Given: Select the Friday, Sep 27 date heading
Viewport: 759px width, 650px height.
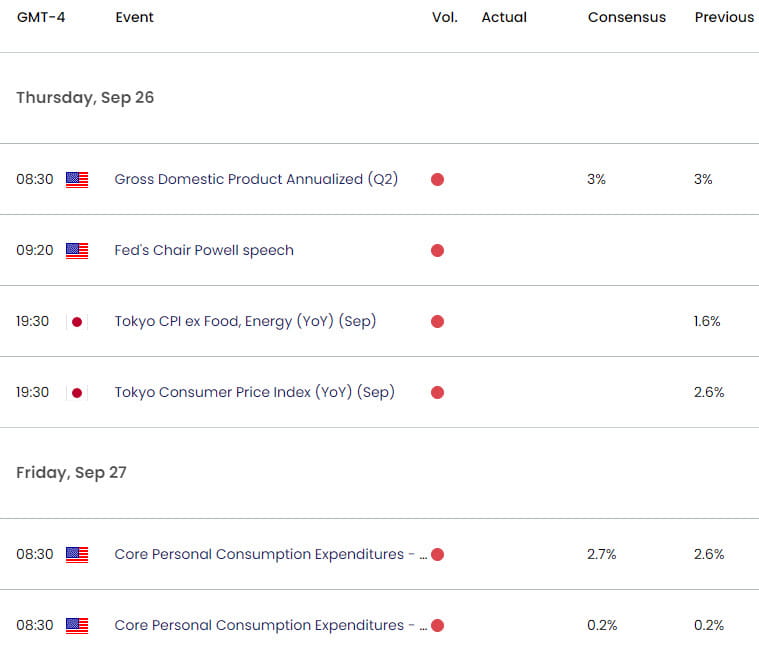Looking at the screenshot, I should (x=72, y=473).
